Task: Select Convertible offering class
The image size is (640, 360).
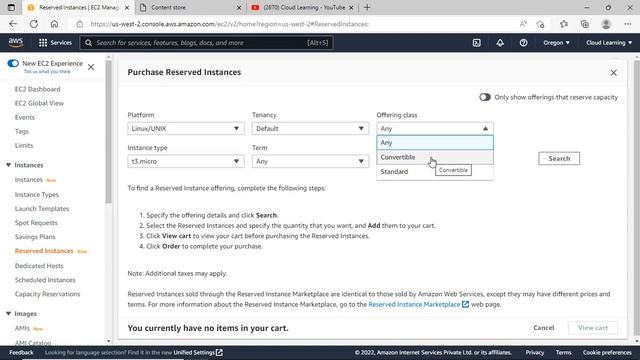Action: (435, 157)
